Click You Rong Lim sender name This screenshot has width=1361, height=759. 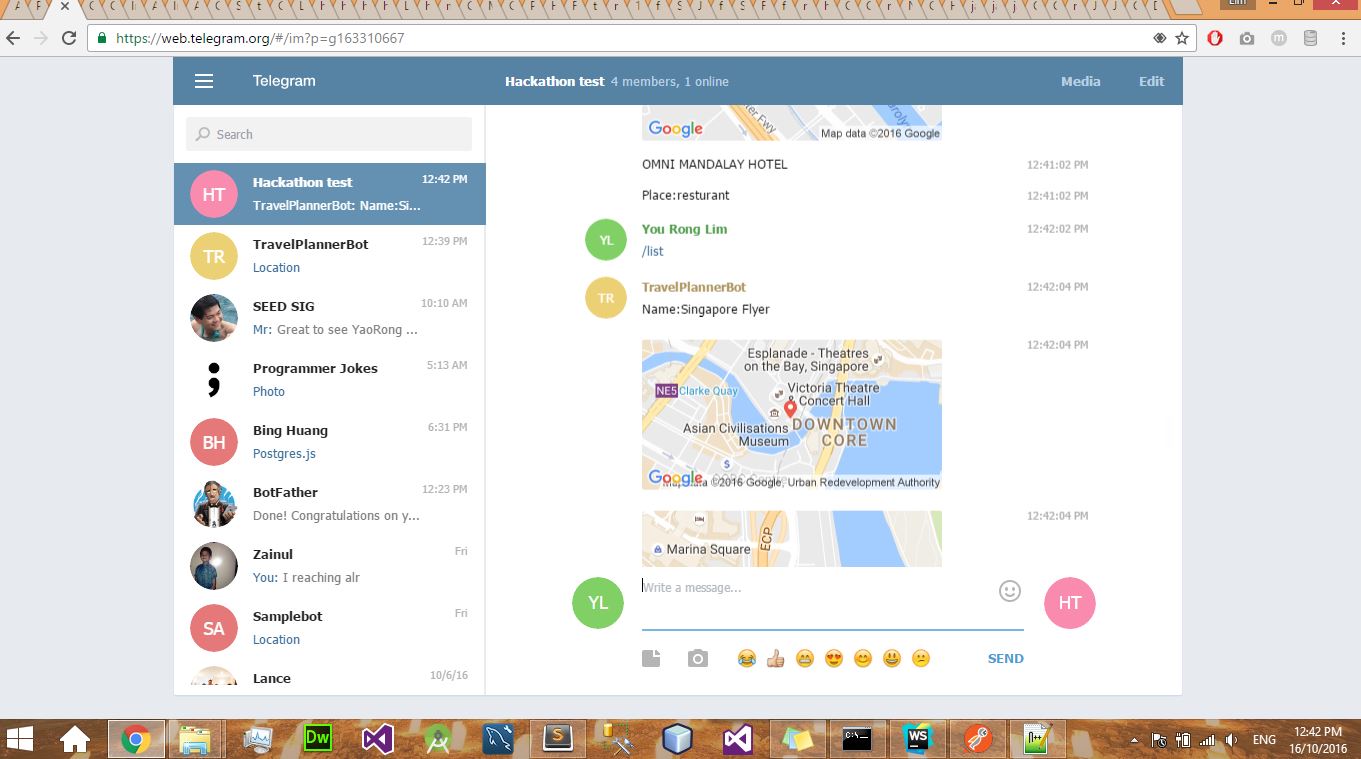(x=684, y=229)
